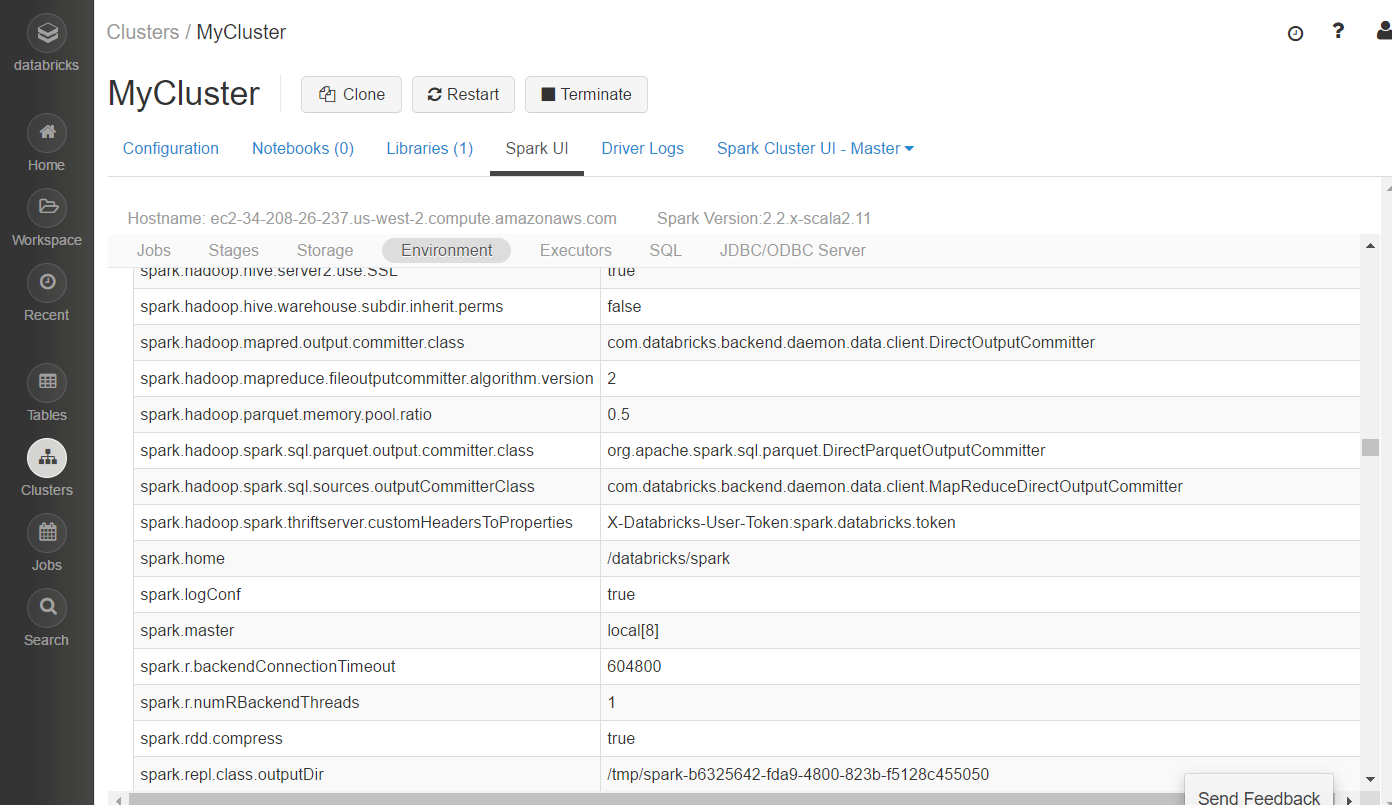This screenshot has height=805, width=1392.
Task: Switch to the Configuration tab
Action: point(171,148)
